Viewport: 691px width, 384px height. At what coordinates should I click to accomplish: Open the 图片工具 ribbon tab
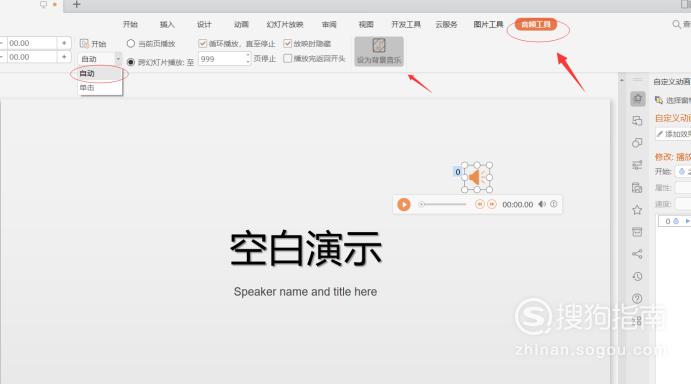488,25
